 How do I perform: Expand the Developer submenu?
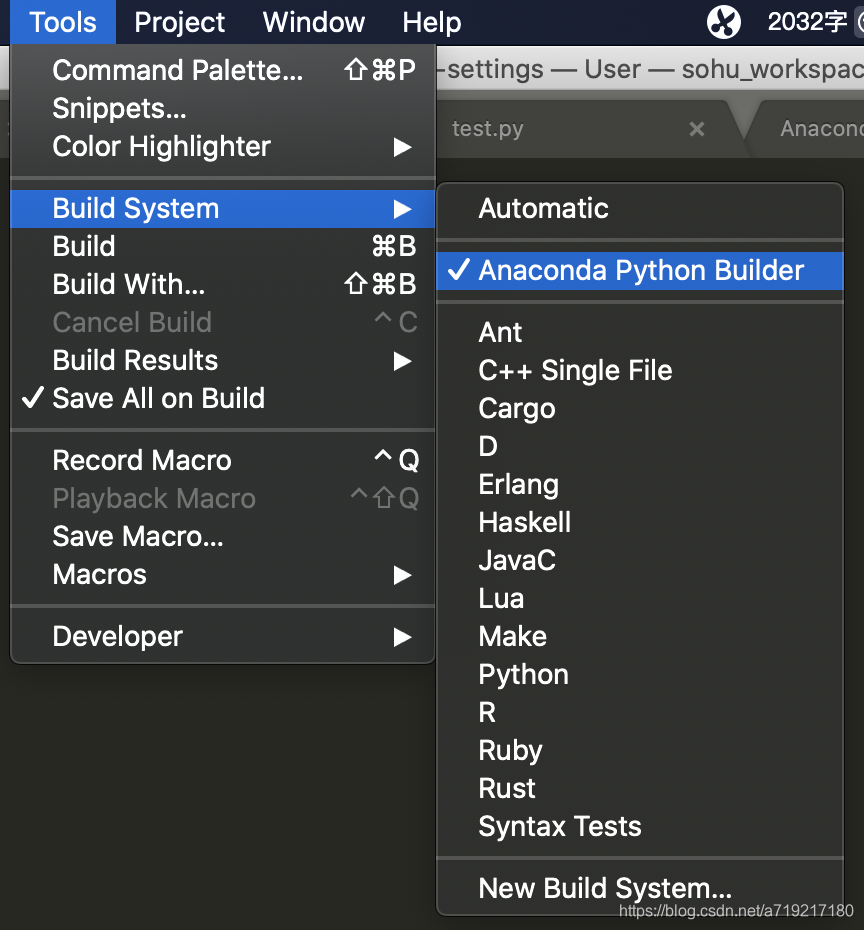click(x=118, y=636)
